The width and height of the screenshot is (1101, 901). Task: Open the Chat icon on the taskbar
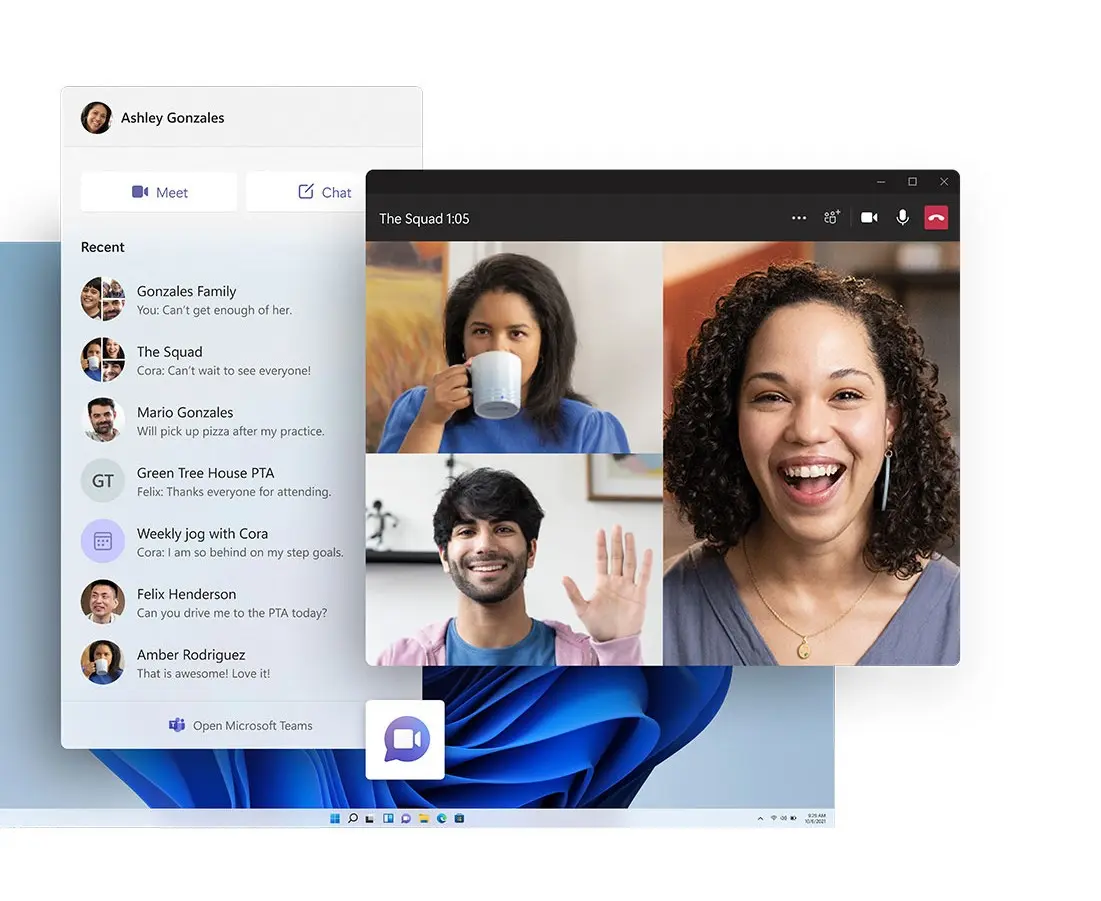(406, 818)
